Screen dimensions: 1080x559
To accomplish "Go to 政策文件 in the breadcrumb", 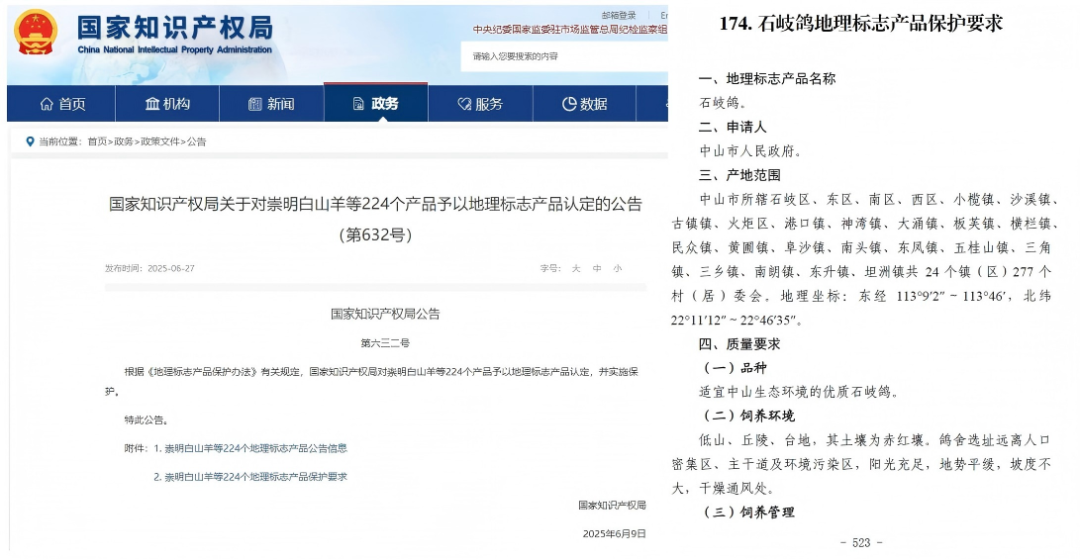I will (x=160, y=141).
